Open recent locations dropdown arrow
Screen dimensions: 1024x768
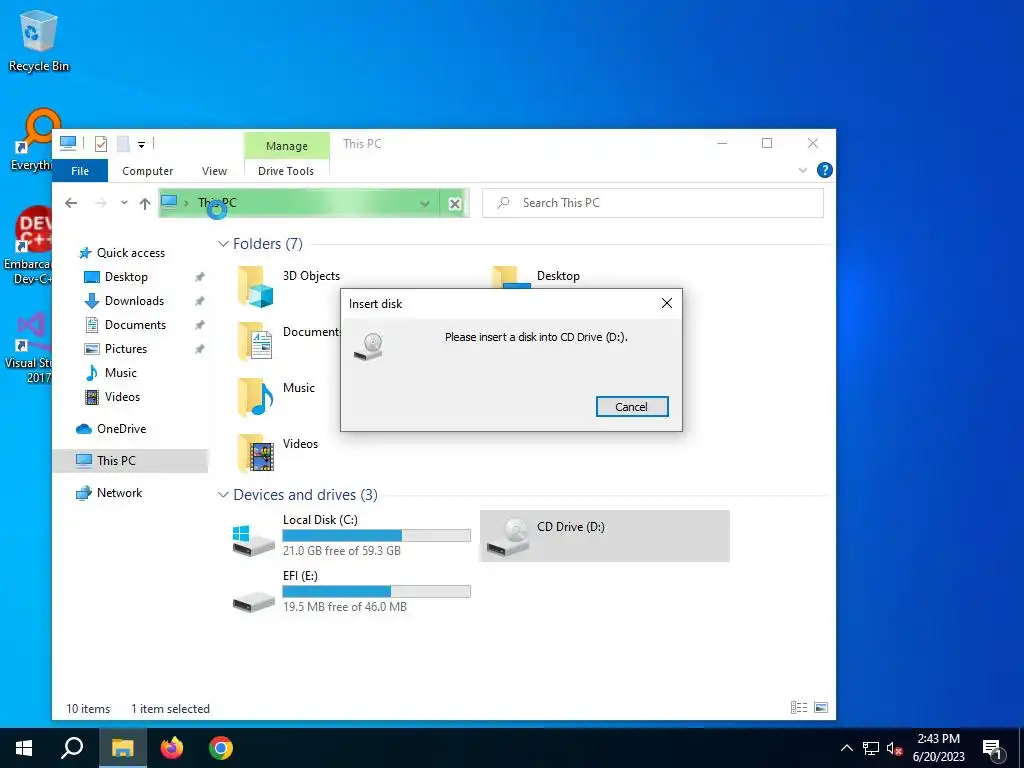click(x=124, y=203)
